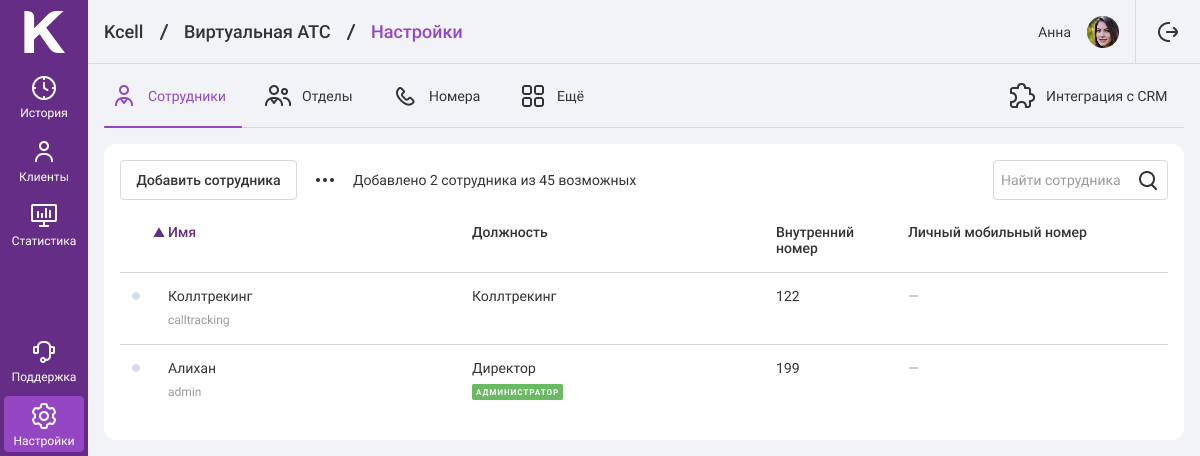This screenshot has width=1200, height=456.
Task: Open the Алихан employee row
Action: coord(644,380)
